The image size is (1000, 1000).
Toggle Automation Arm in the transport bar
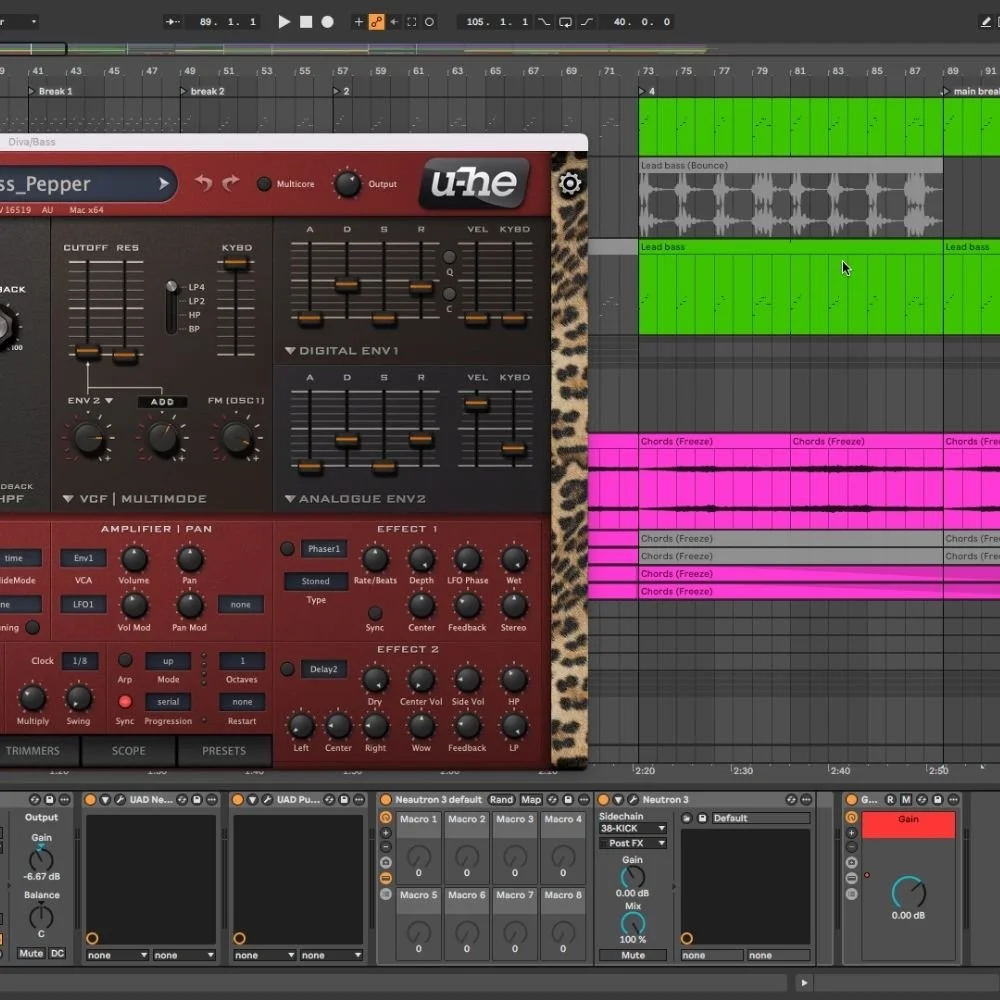tap(377, 22)
